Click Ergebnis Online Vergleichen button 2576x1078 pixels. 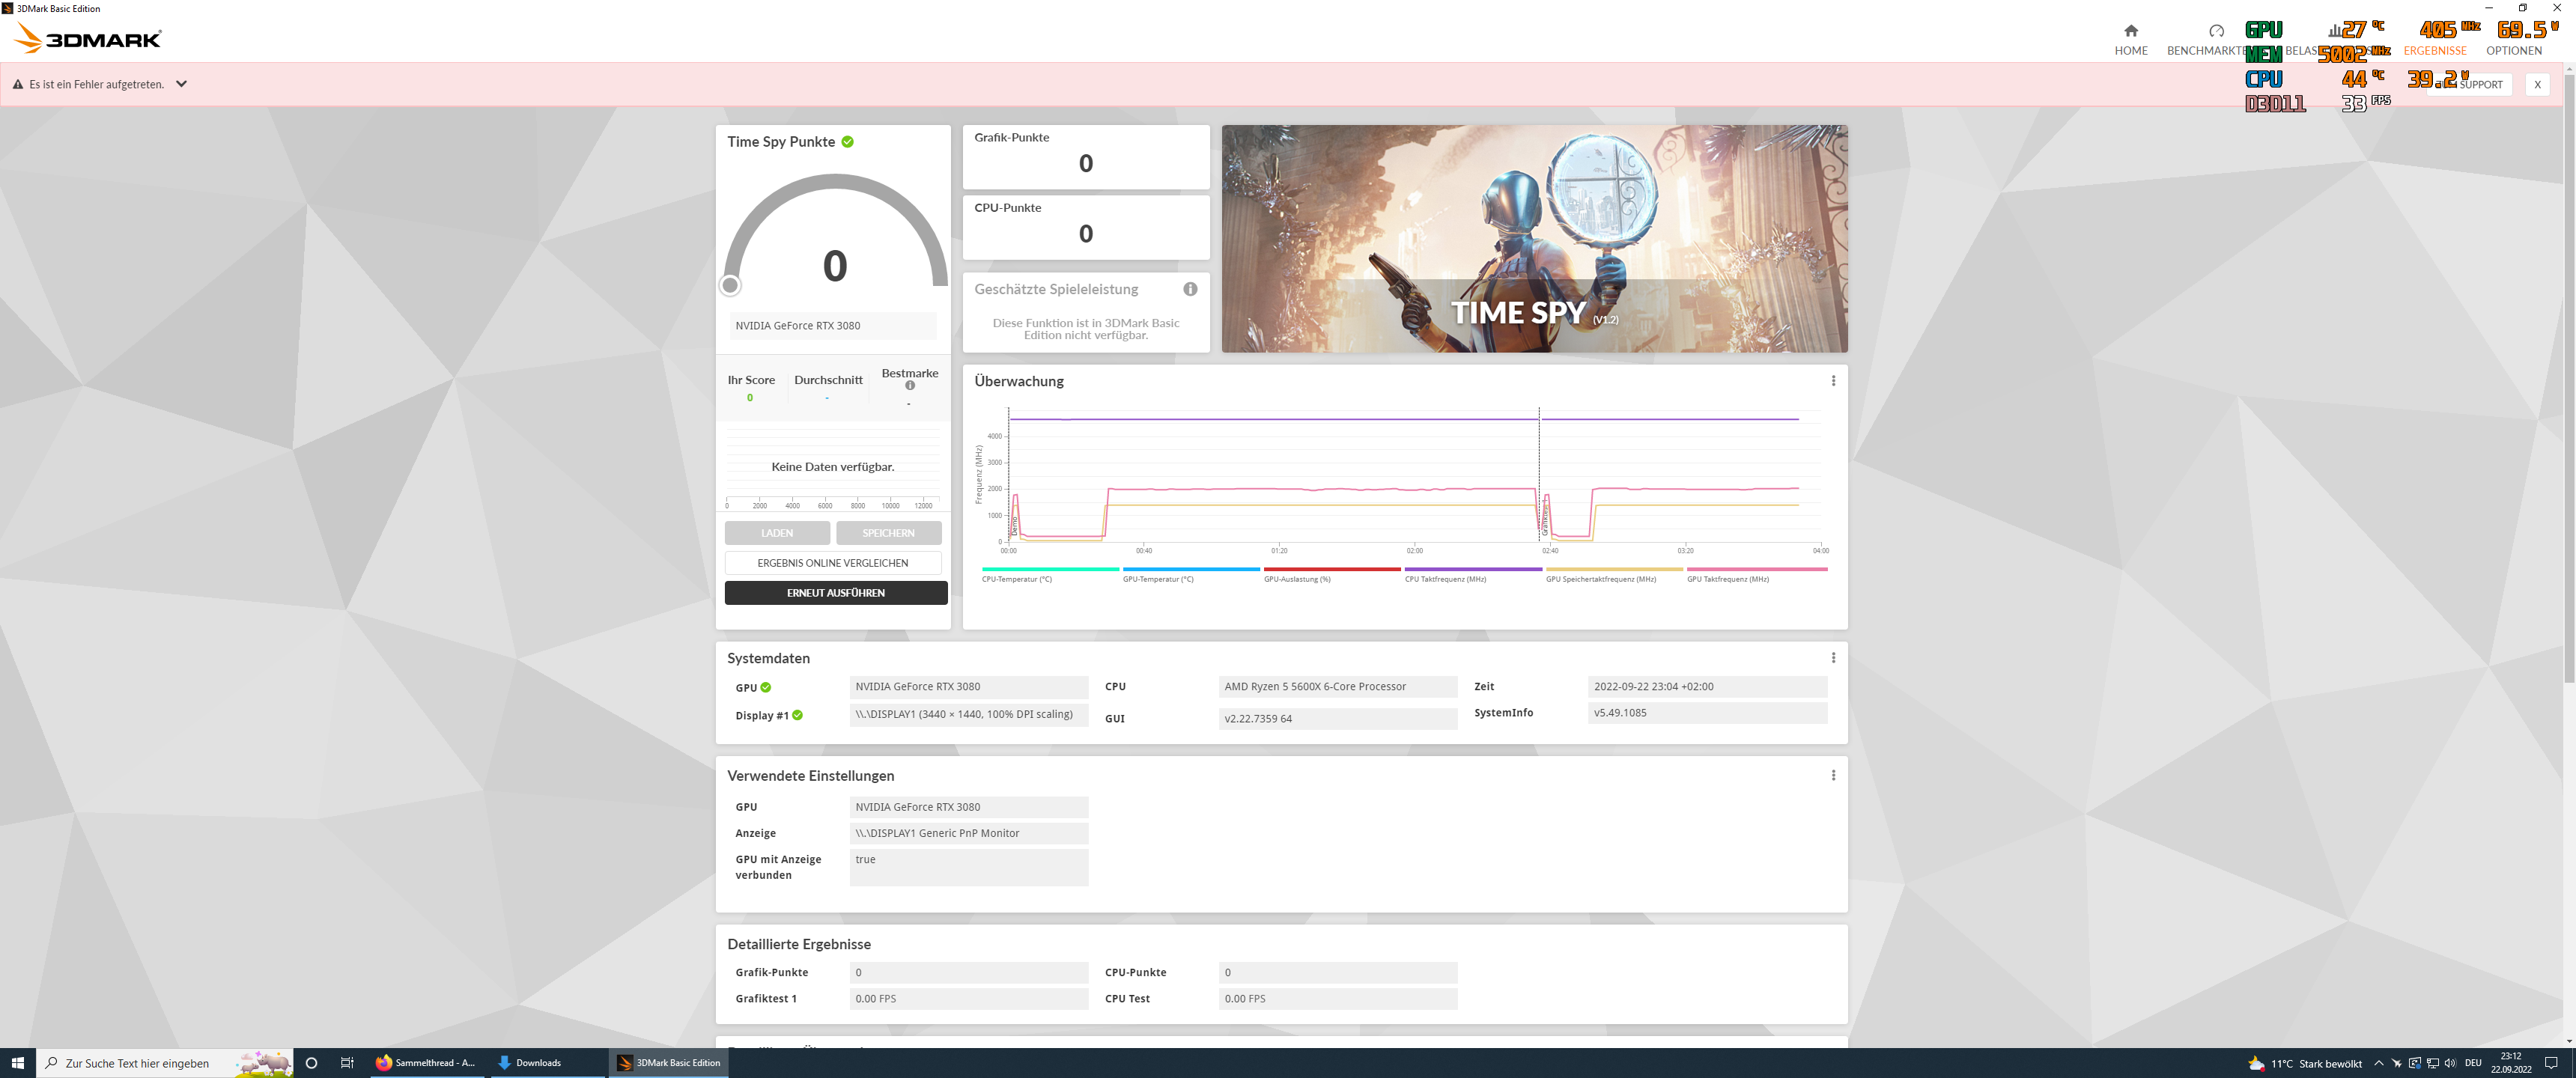point(832,563)
